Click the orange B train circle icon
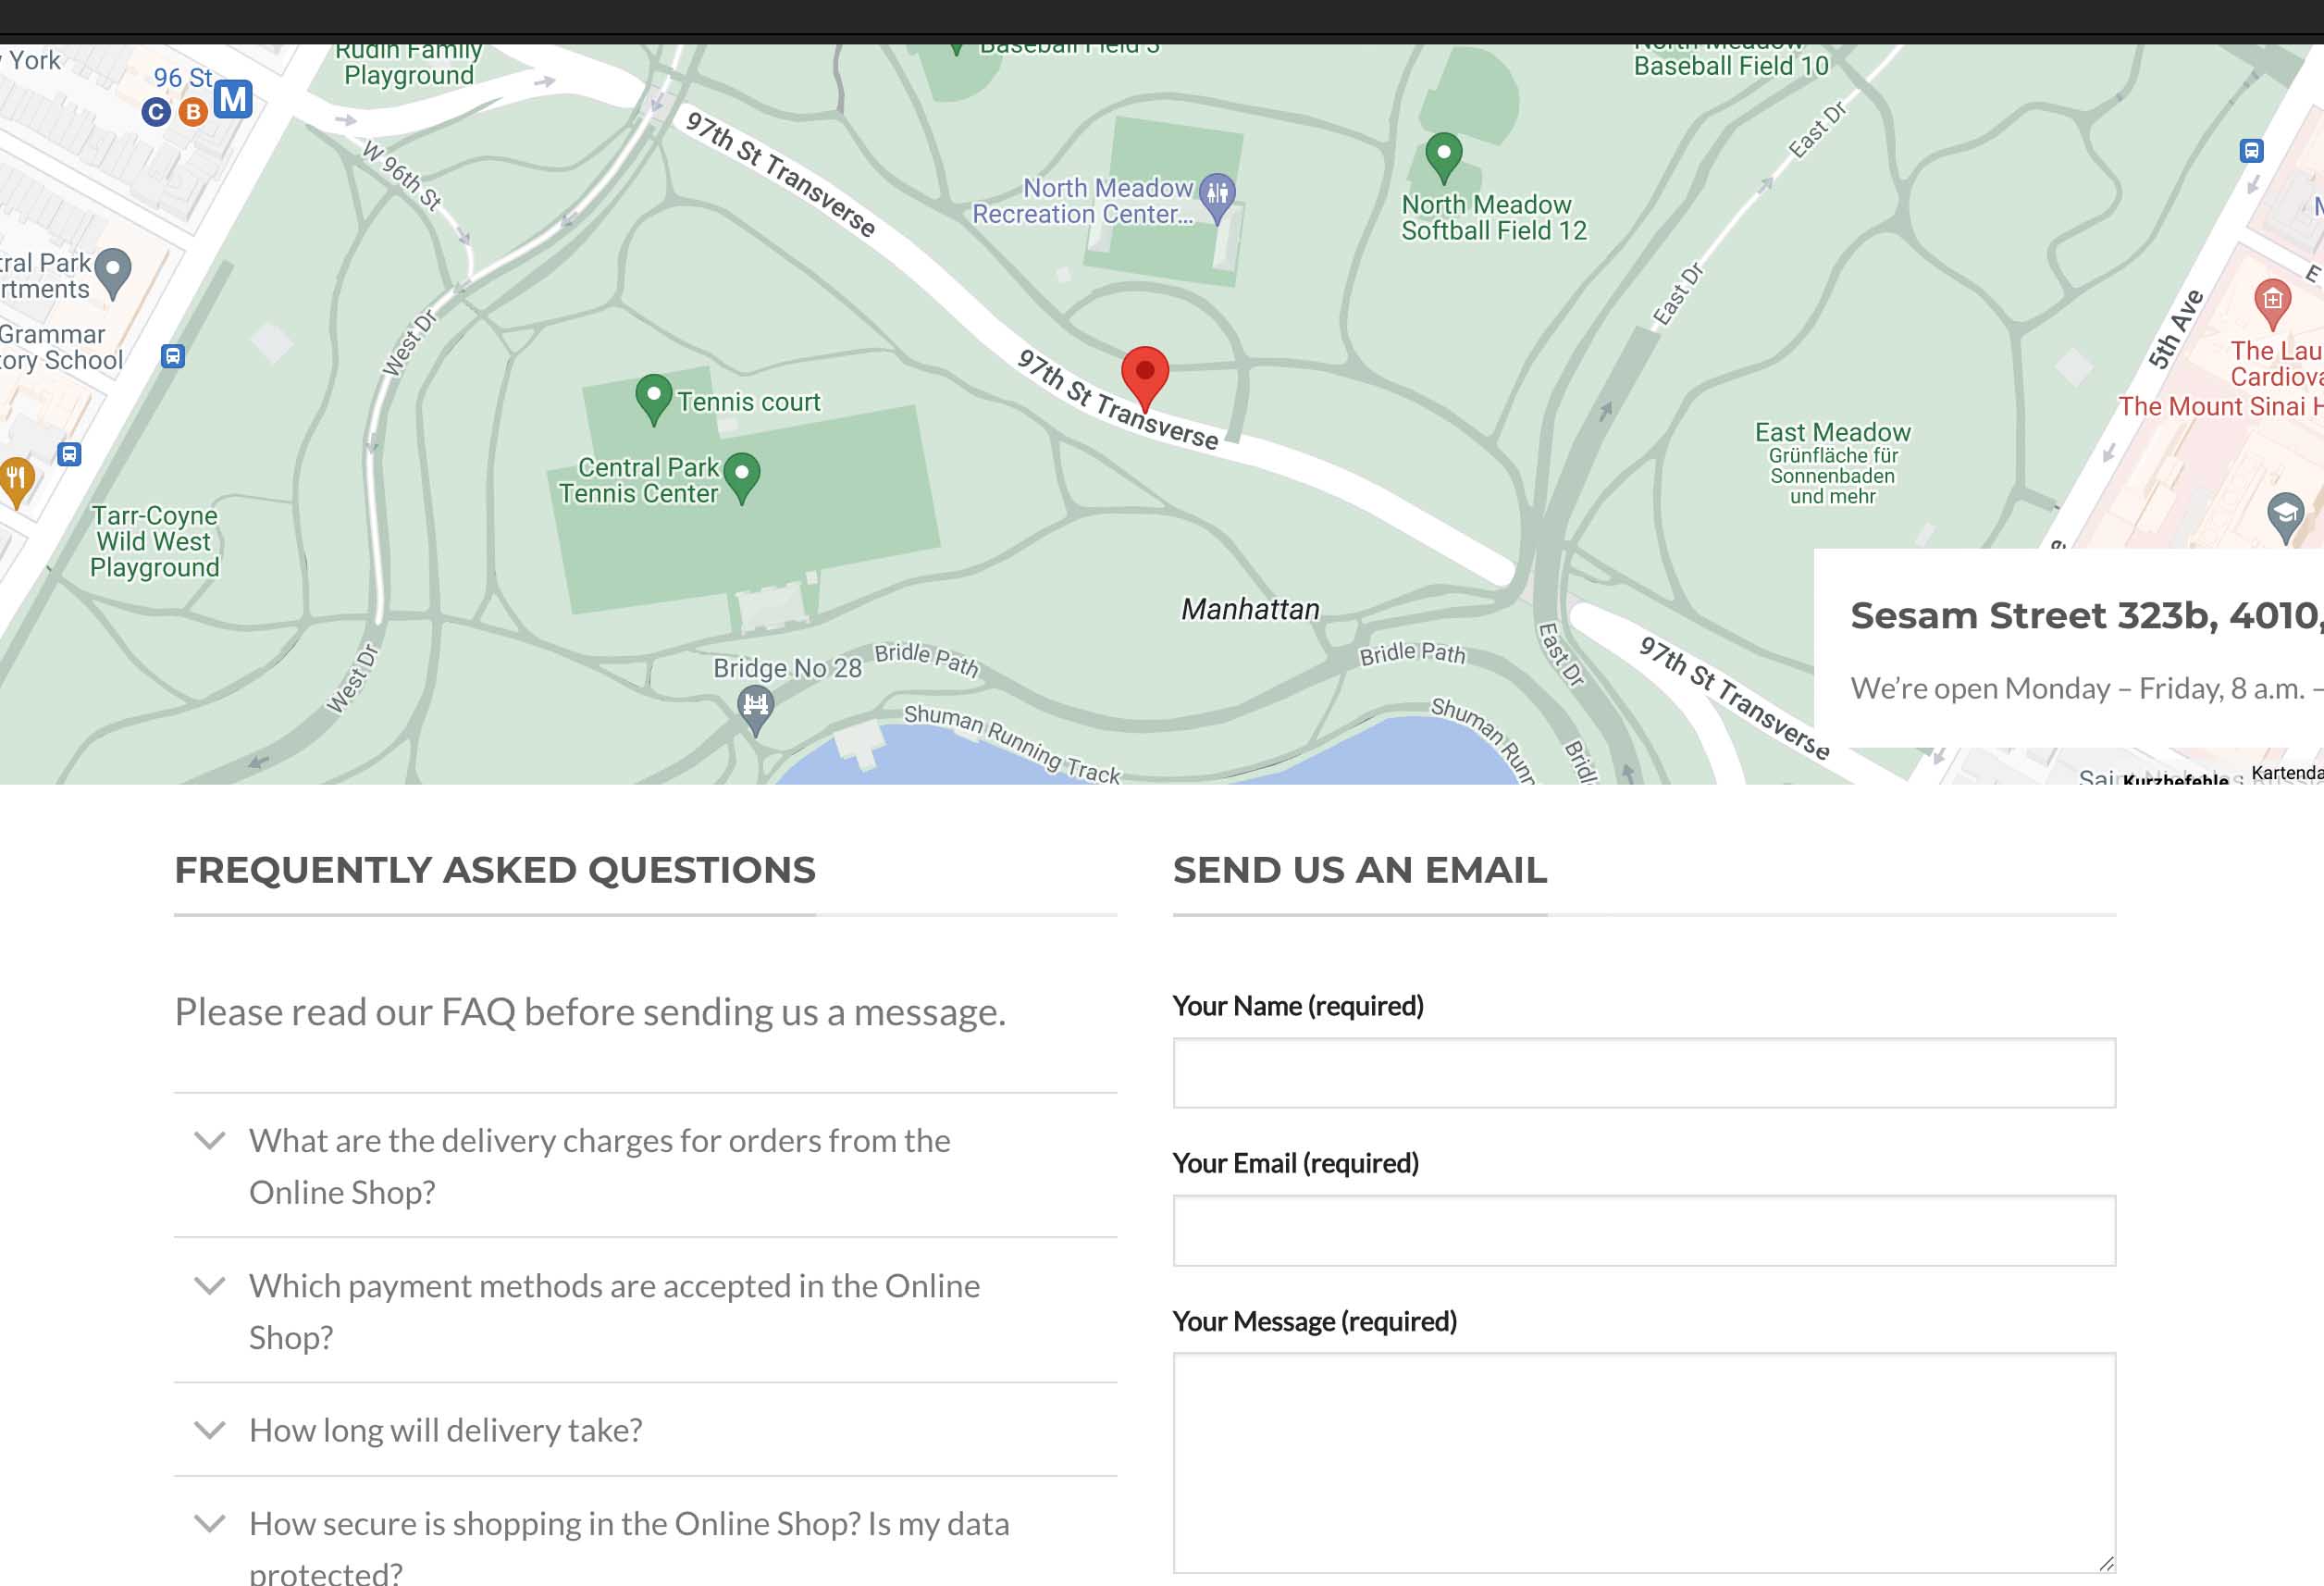Image resolution: width=2324 pixels, height=1586 pixels. point(193,112)
